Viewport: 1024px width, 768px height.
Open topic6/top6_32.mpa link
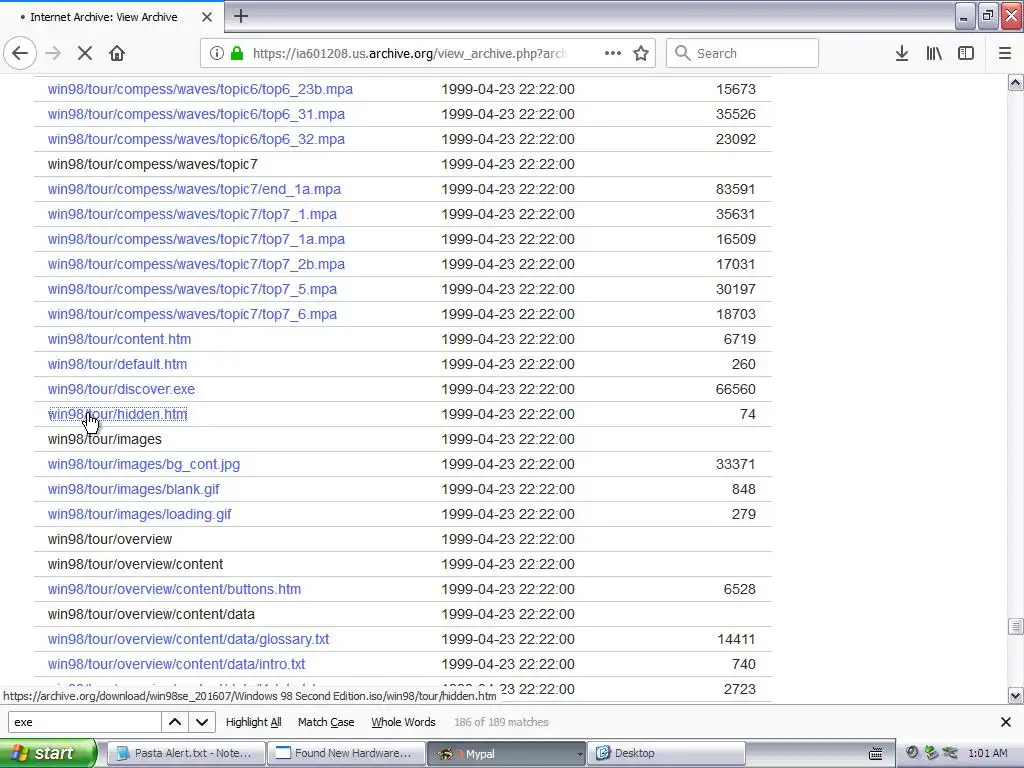(x=196, y=139)
